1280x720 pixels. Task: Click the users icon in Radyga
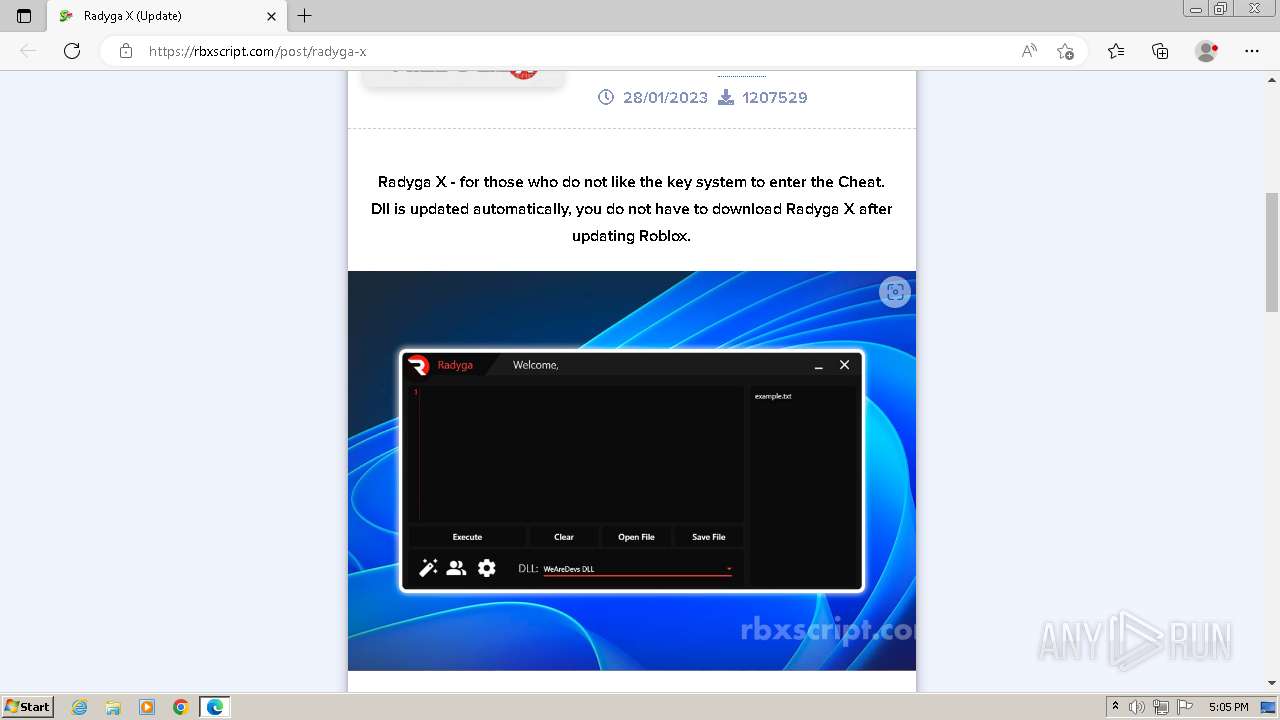(456, 568)
